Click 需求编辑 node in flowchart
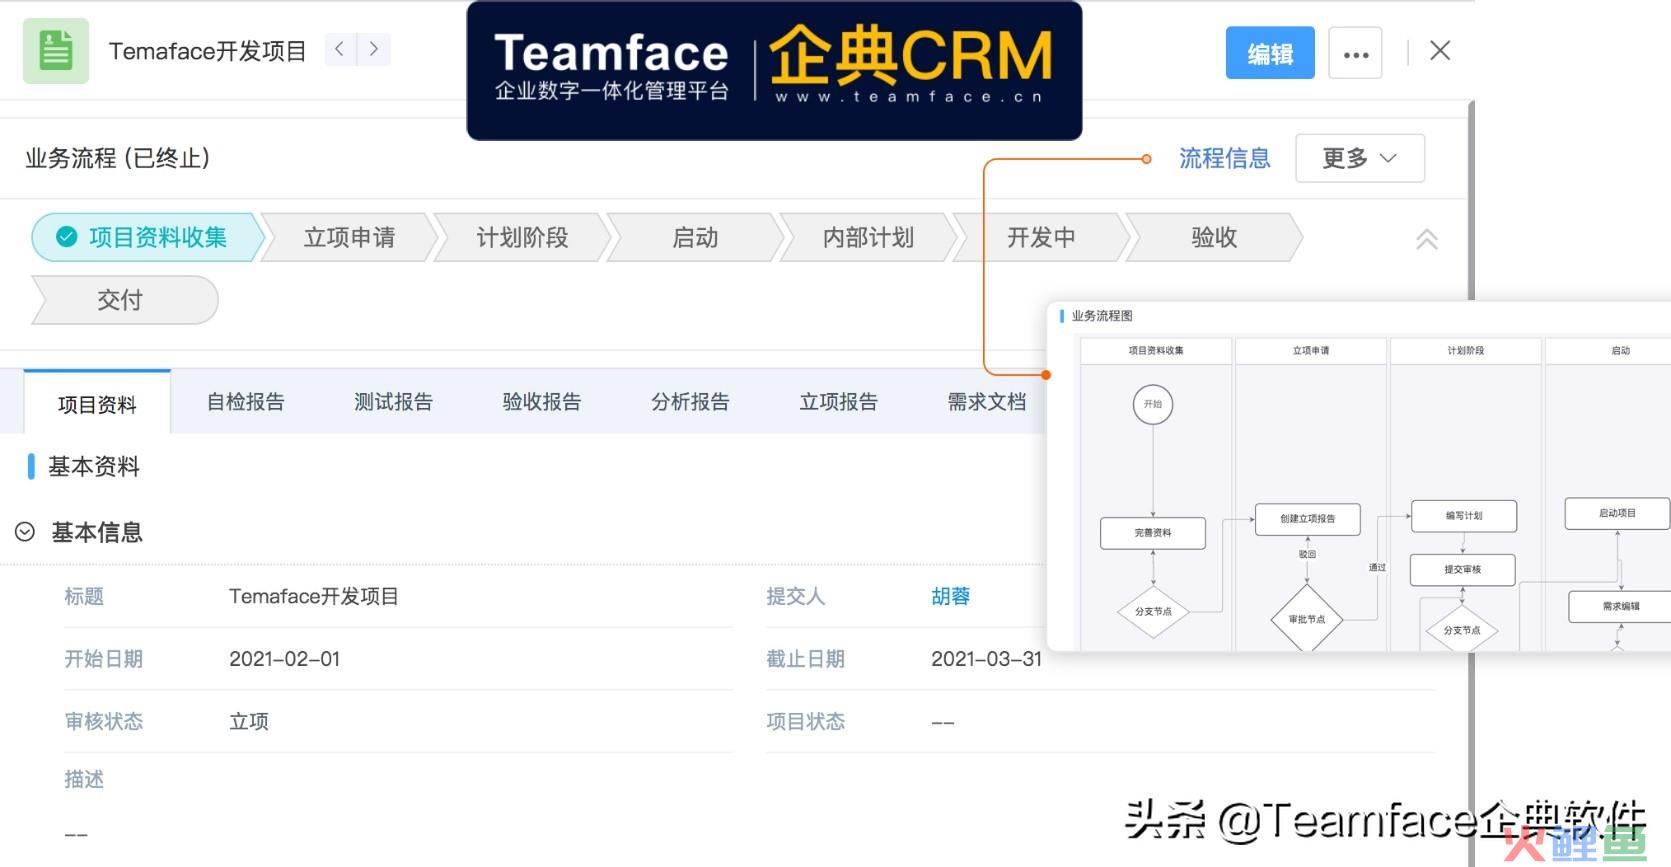 coord(1620,606)
